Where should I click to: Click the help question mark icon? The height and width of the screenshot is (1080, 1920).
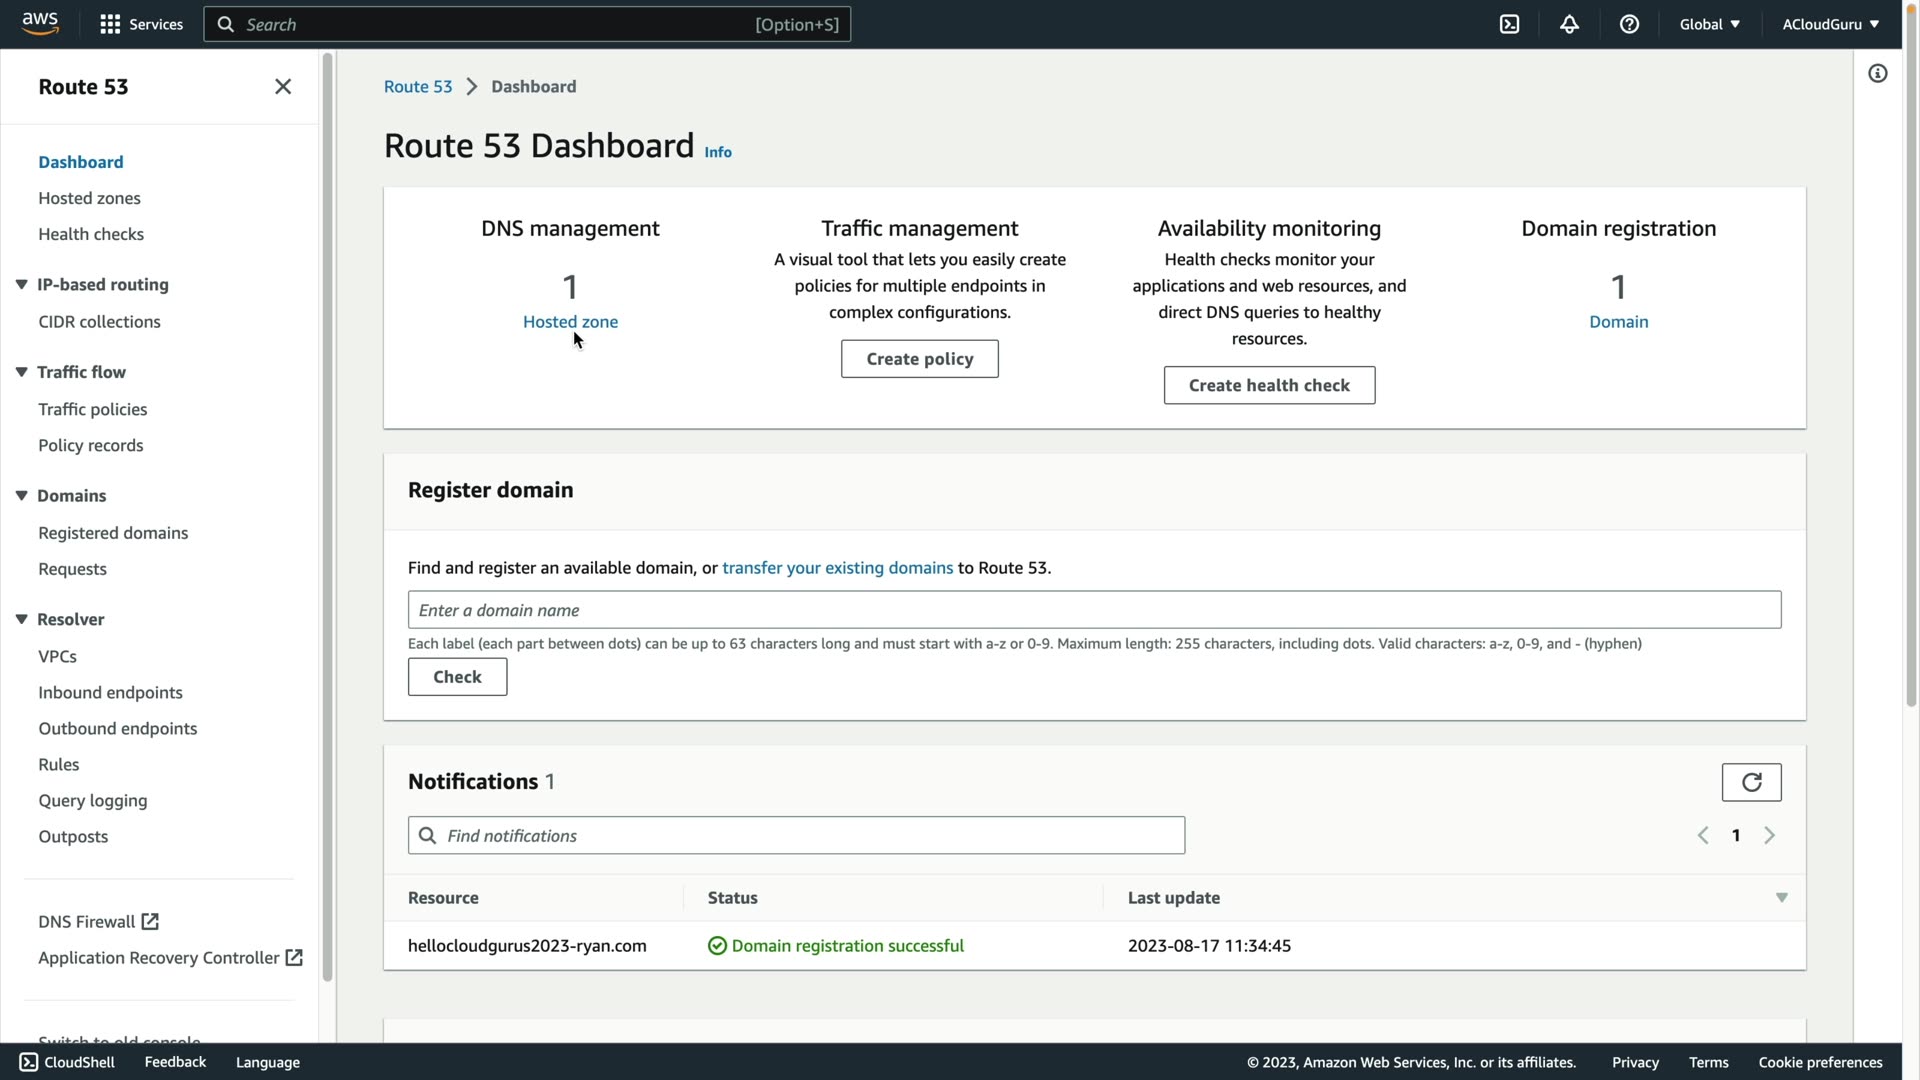click(x=1629, y=24)
